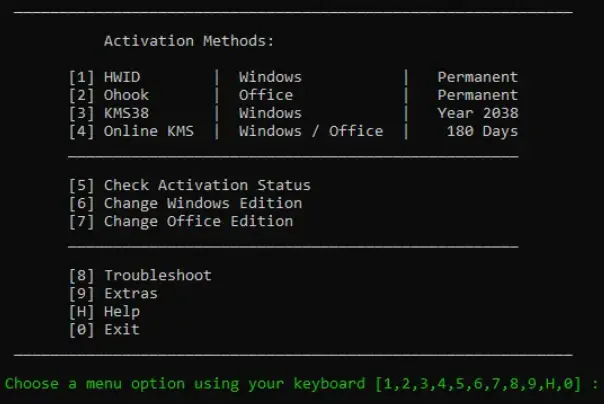Select Change Office Edition entry
The height and width of the screenshot is (404, 604).
tap(181, 221)
